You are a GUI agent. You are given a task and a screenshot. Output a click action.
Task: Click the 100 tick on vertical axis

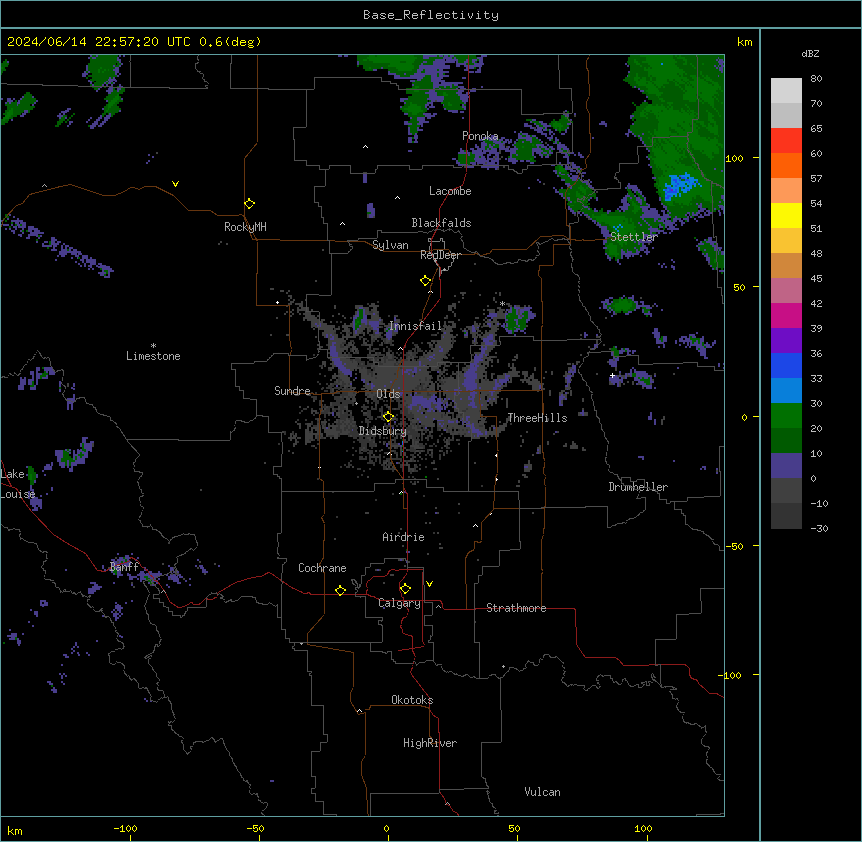click(734, 158)
